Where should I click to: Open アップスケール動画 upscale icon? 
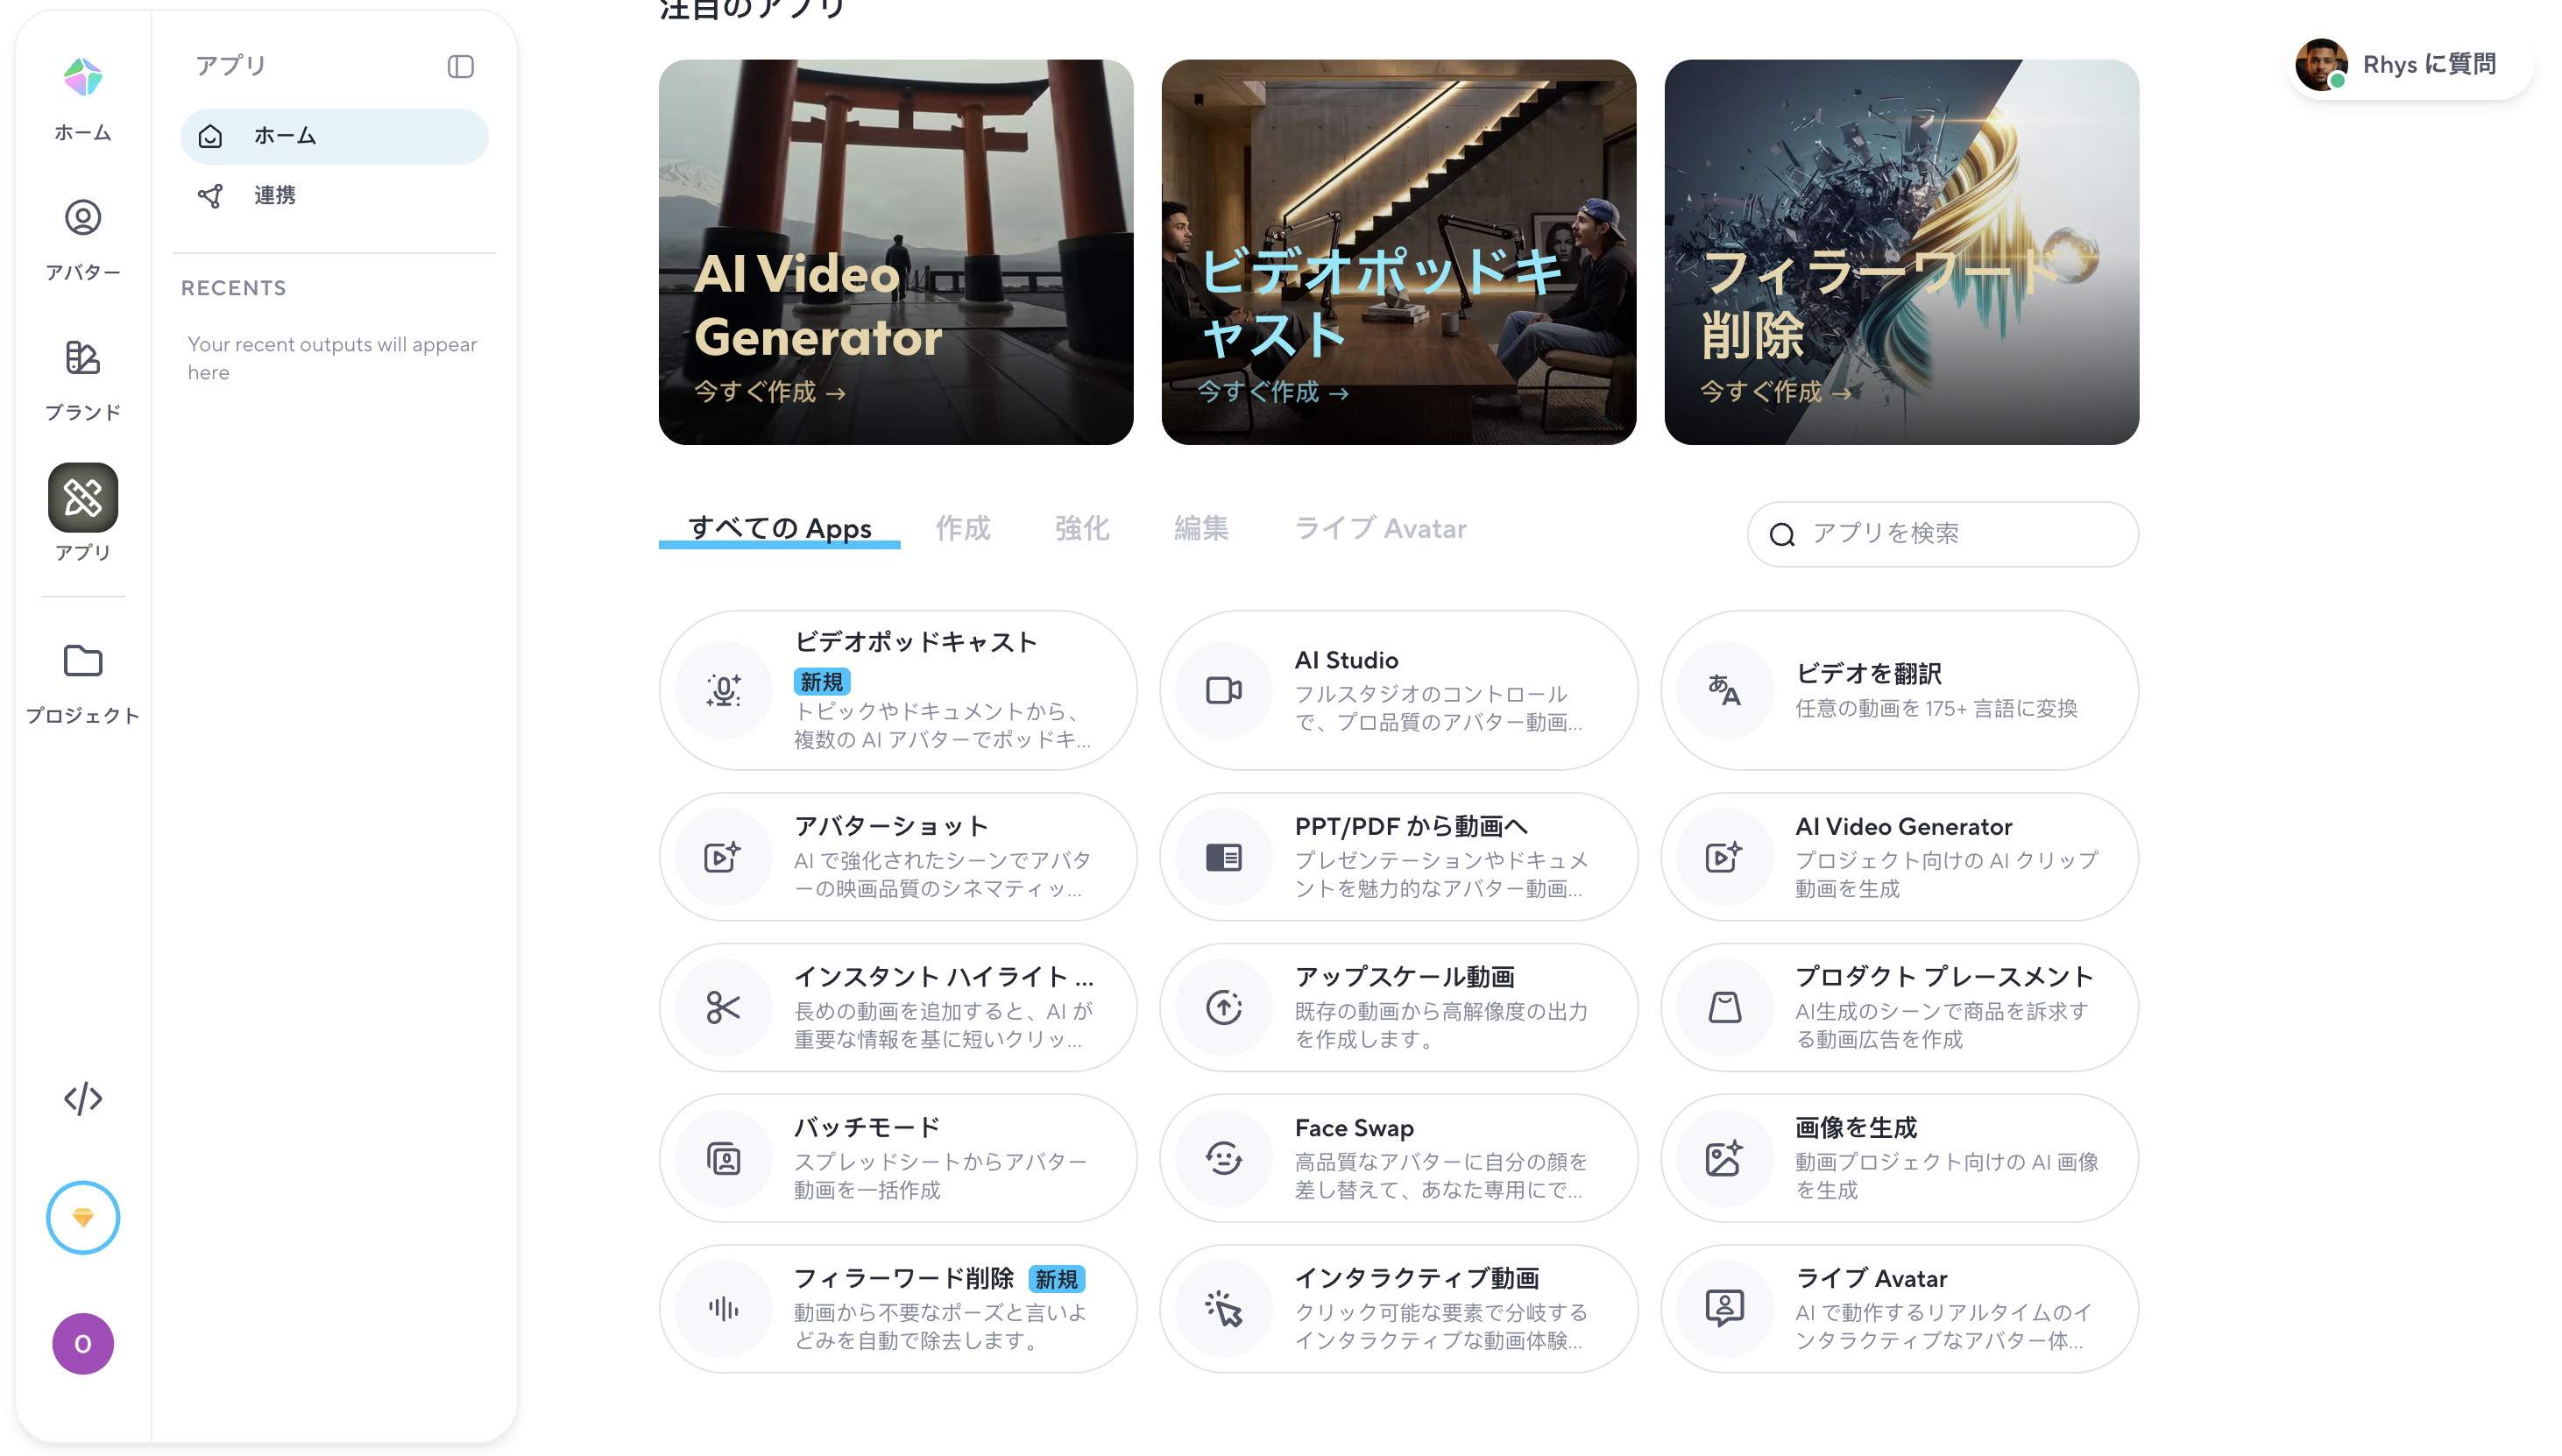click(1223, 1007)
